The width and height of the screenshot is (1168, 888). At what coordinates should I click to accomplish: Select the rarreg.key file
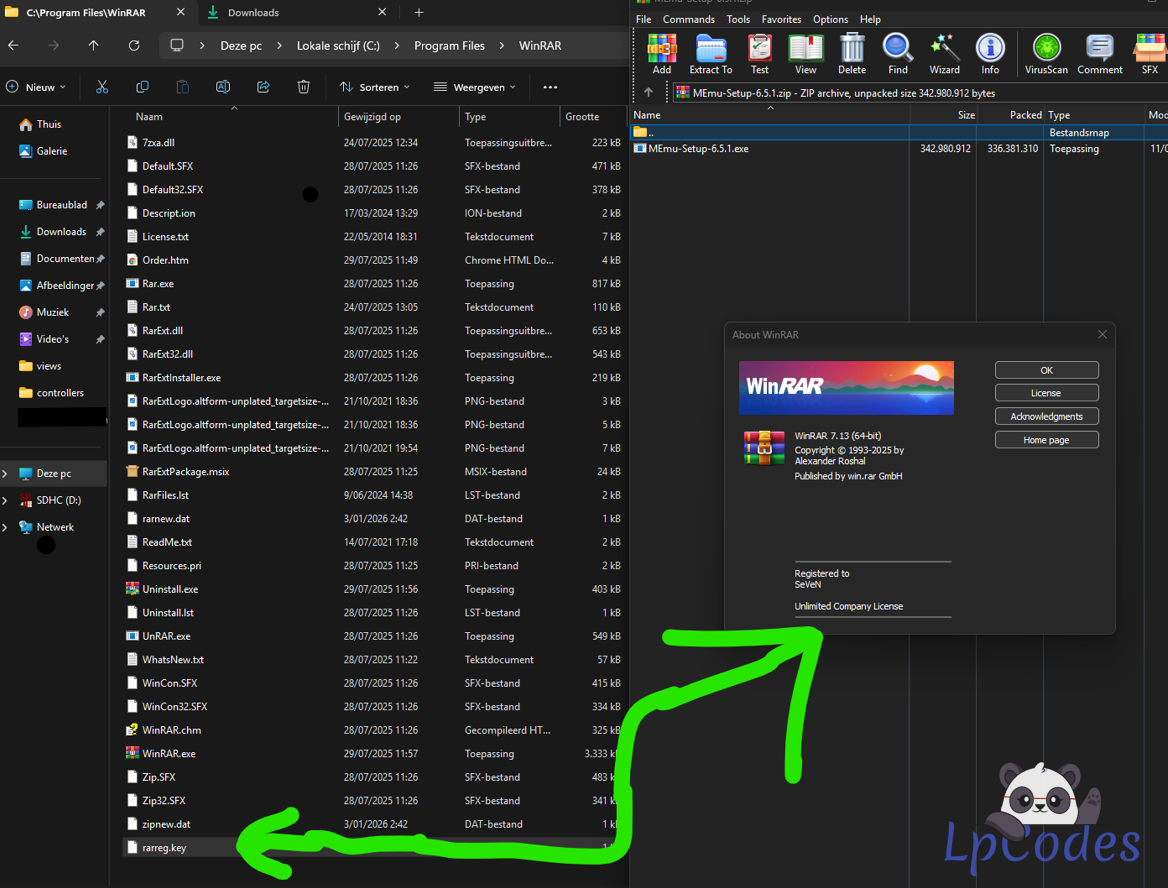click(164, 848)
